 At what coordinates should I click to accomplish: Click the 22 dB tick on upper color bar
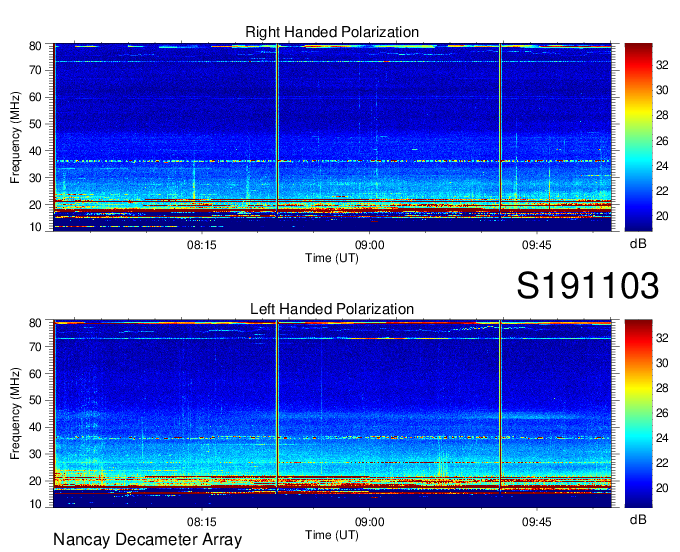pyautogui.click(x=662, y=191)
